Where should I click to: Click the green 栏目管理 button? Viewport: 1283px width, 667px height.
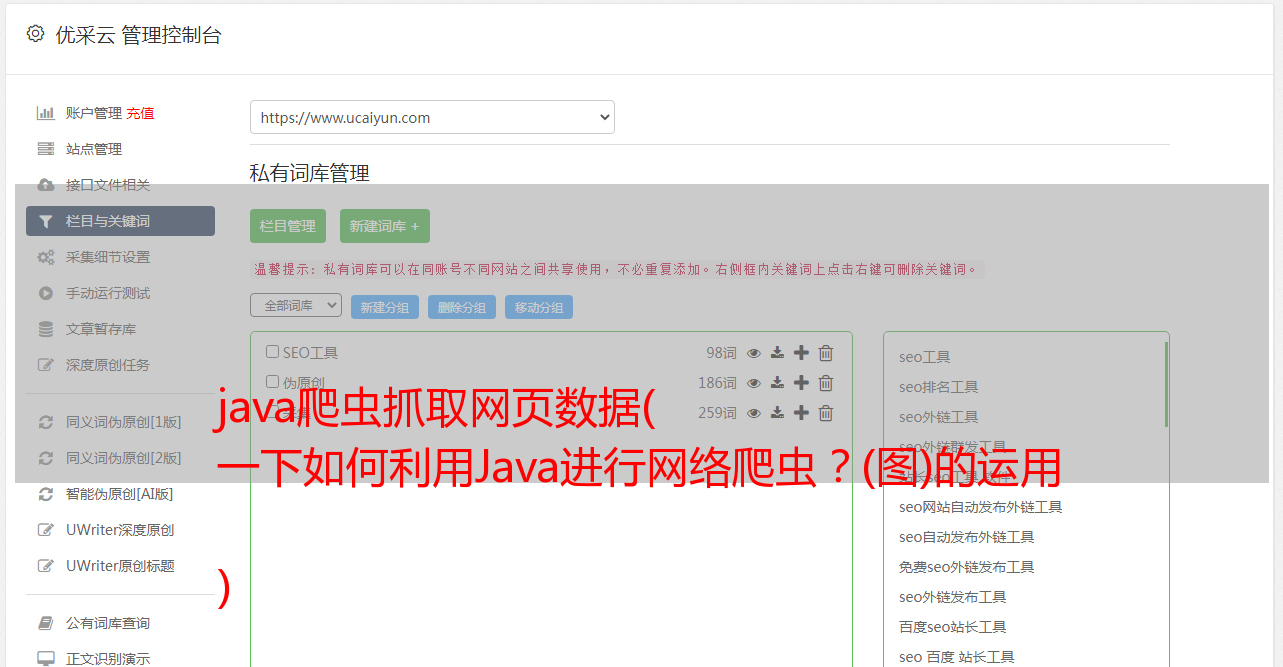(x=288, y=226)
